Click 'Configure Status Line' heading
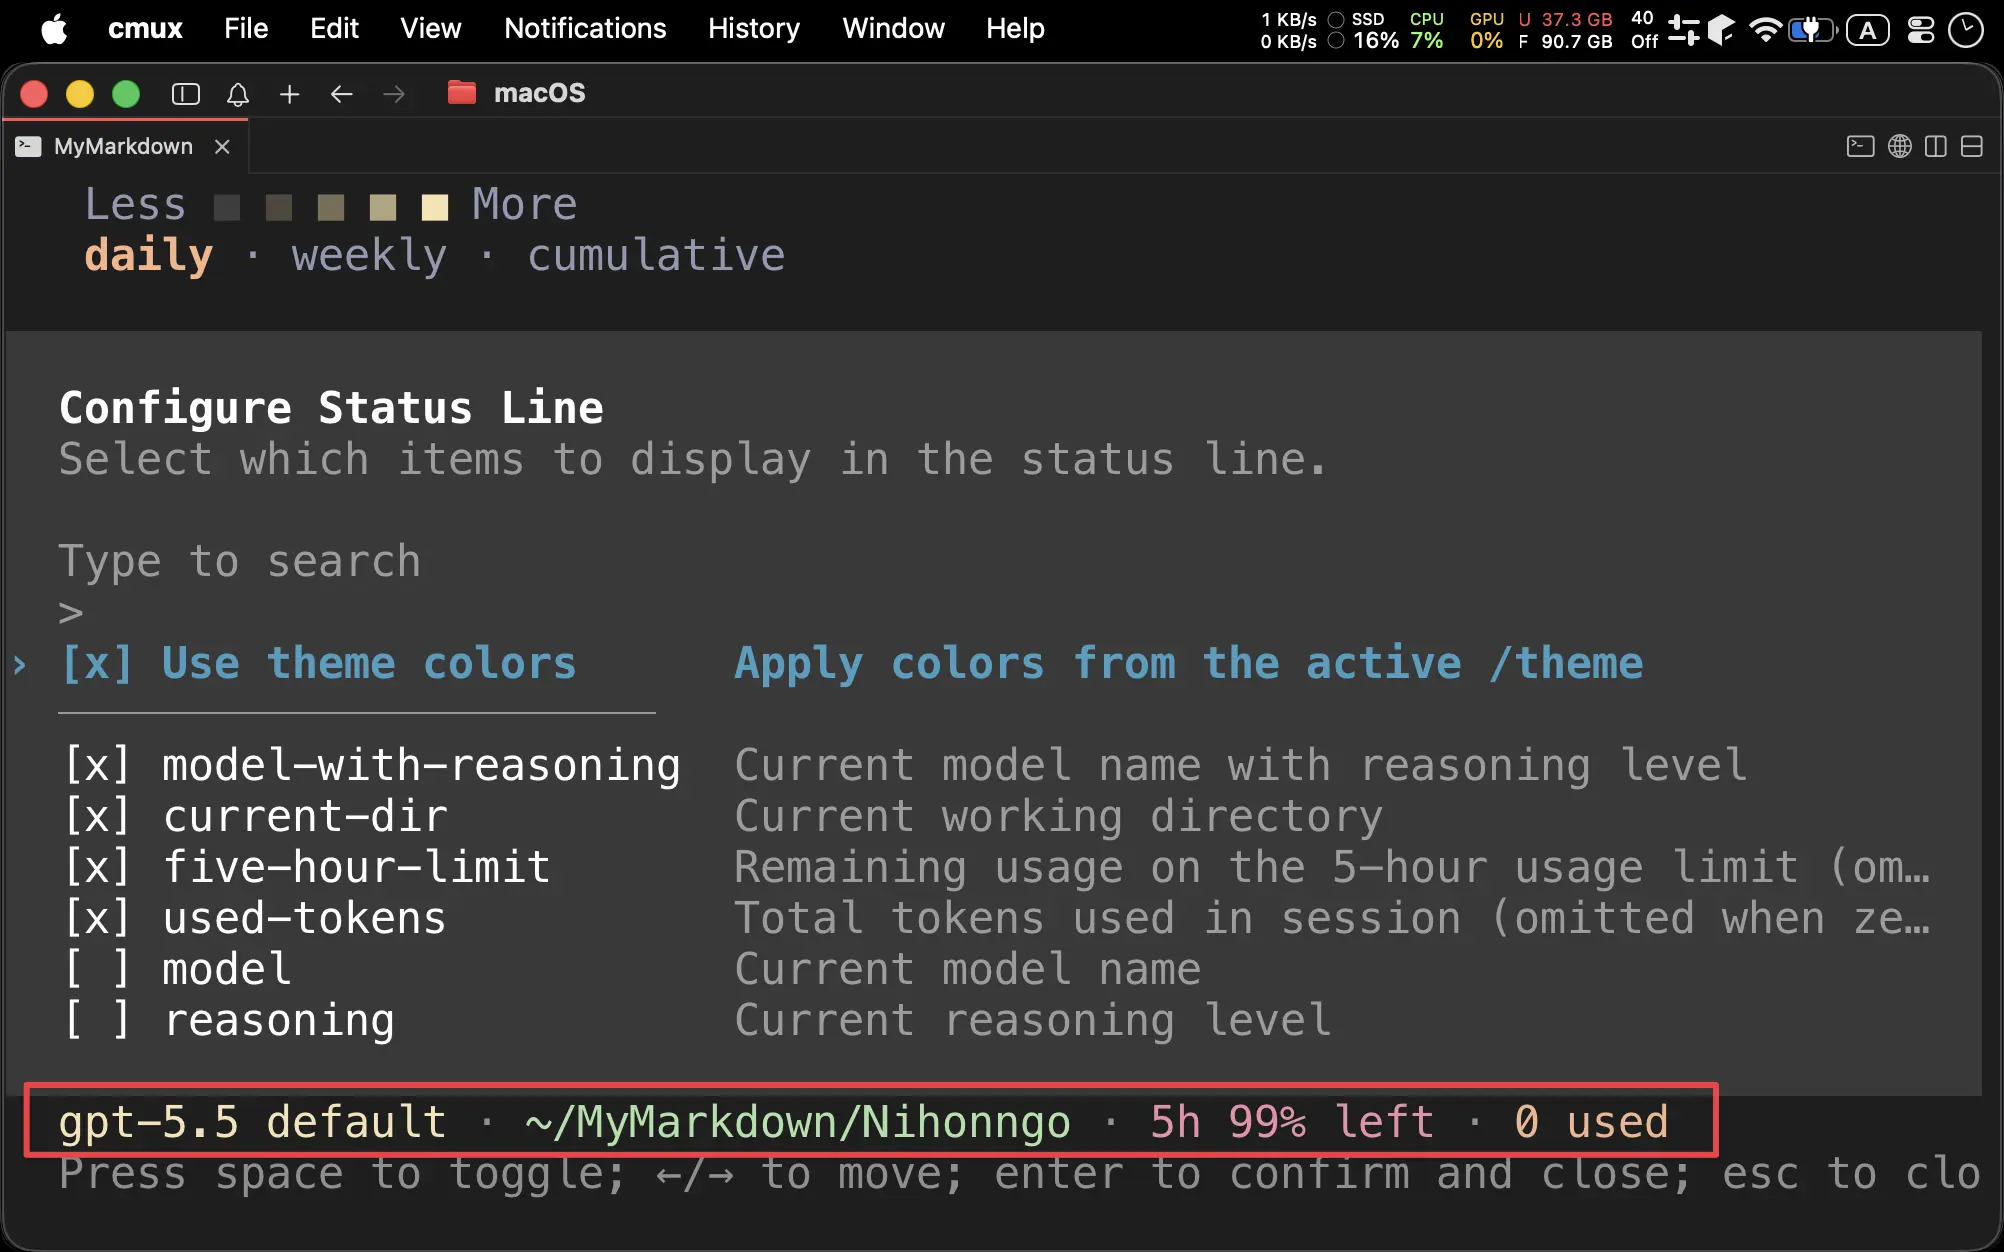 pyautogui.click(x=331, y=408)
